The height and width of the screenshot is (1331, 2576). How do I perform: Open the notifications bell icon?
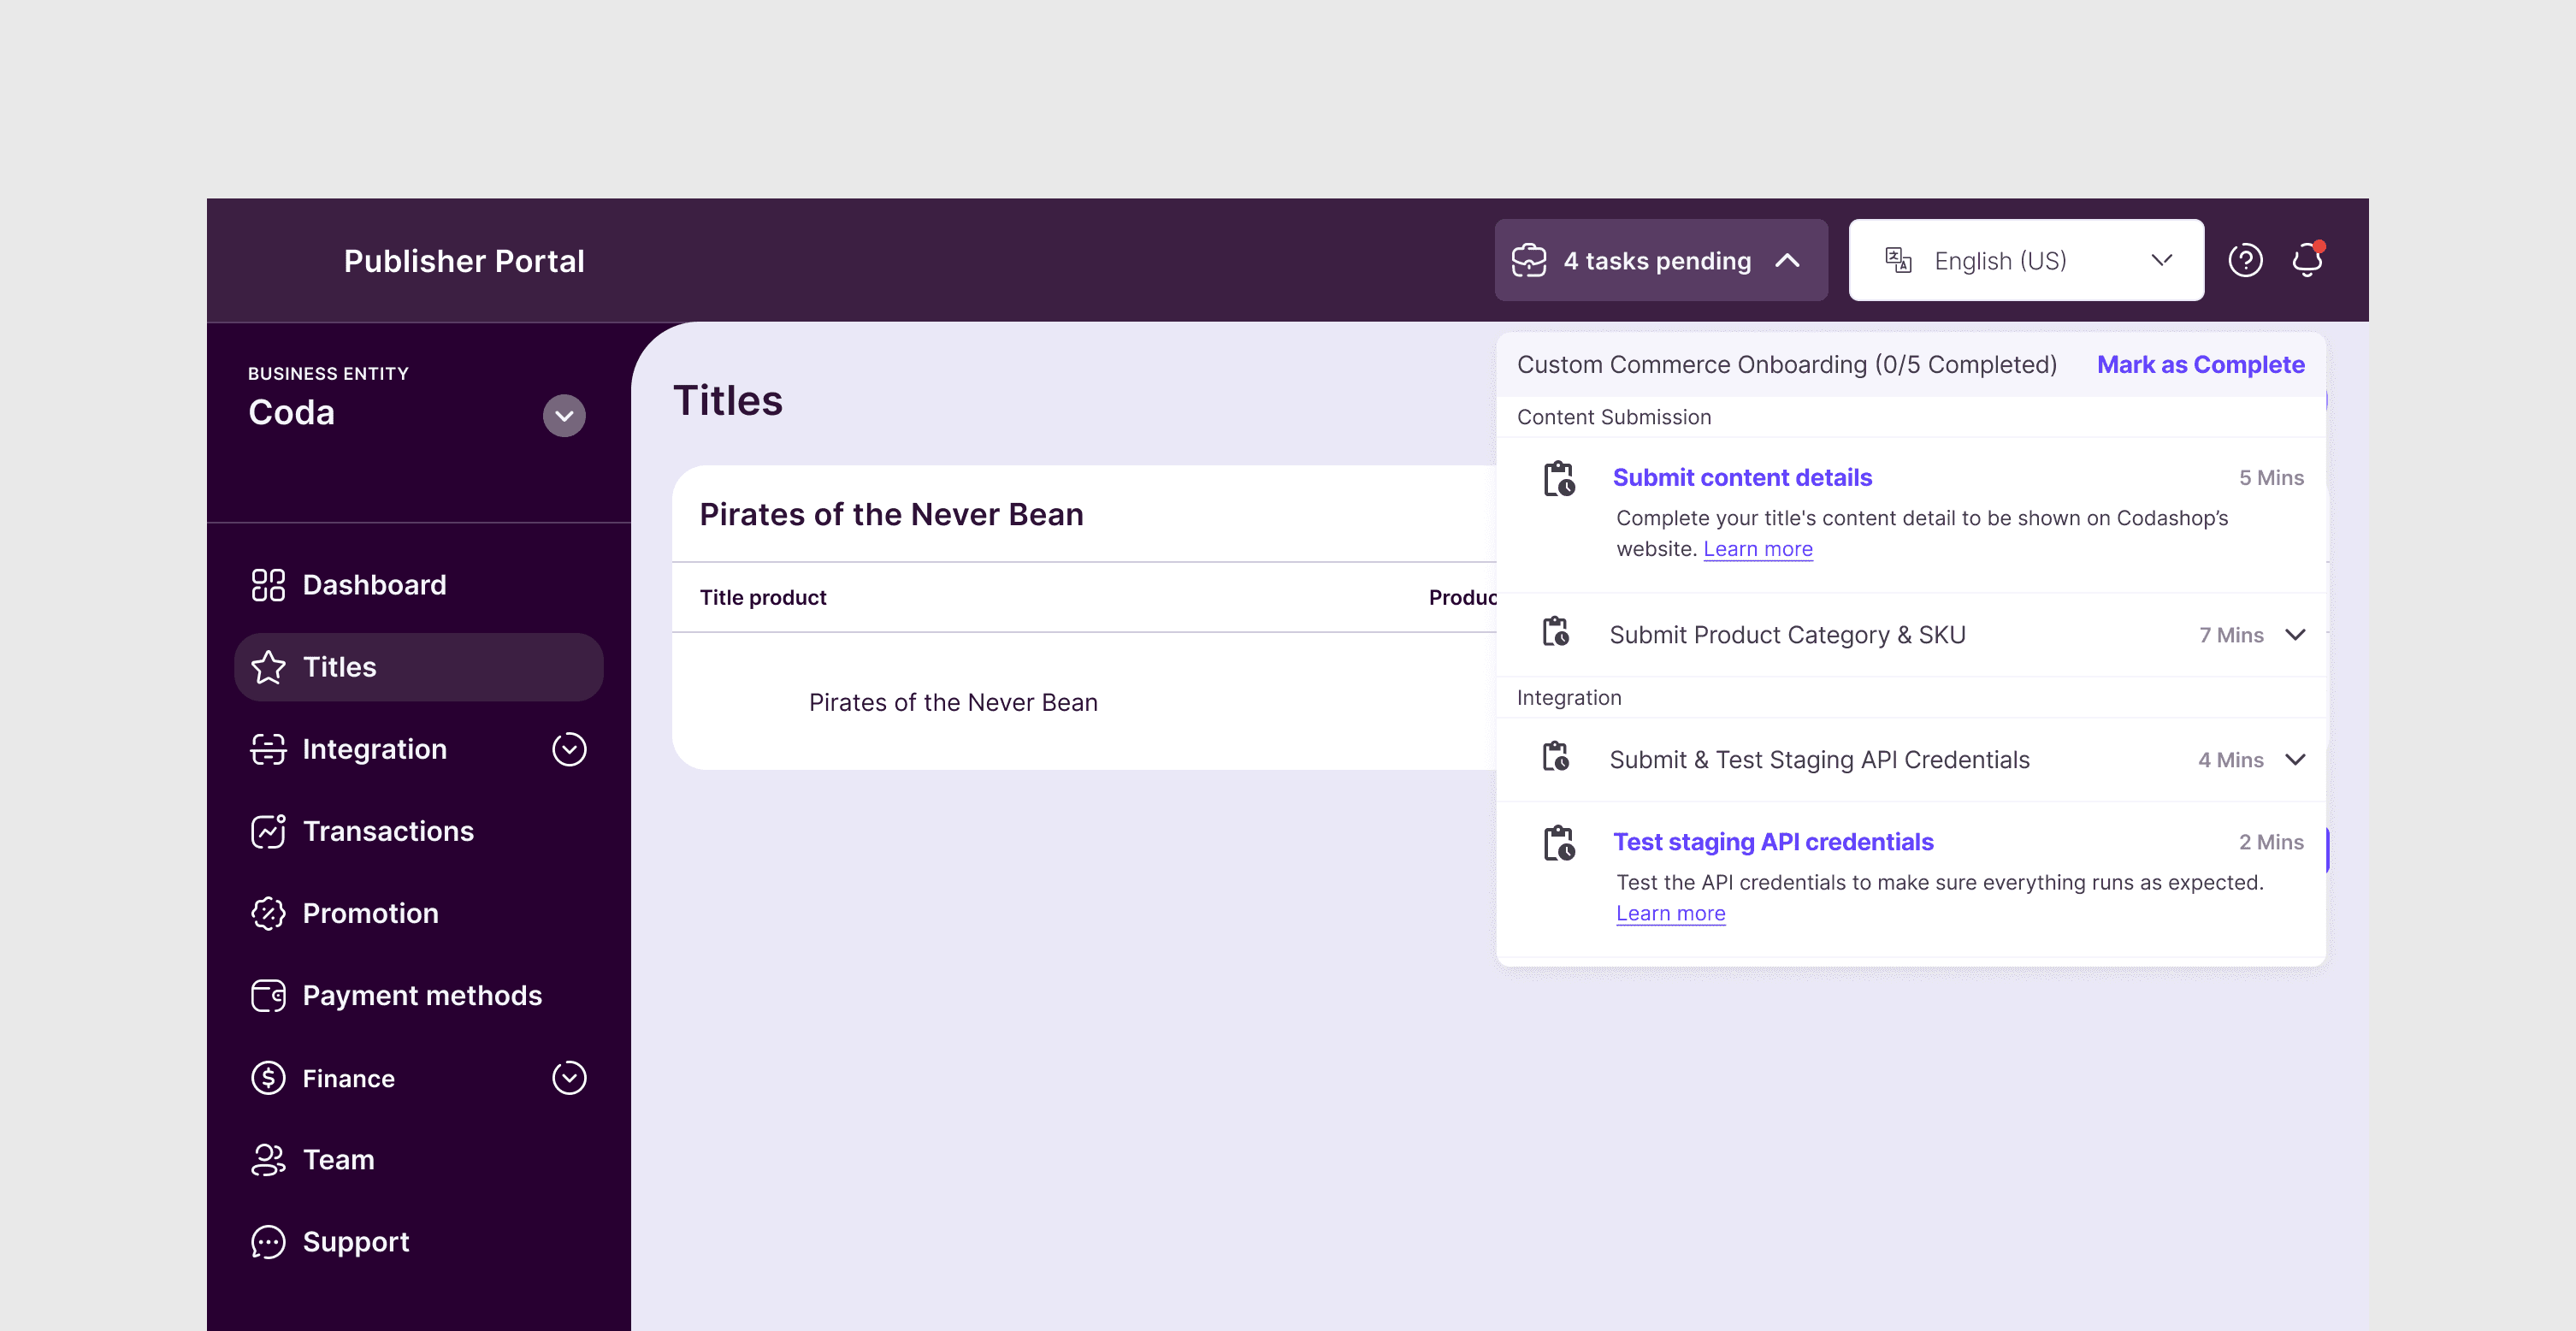pyautogui.click(x=2308, y=259)
